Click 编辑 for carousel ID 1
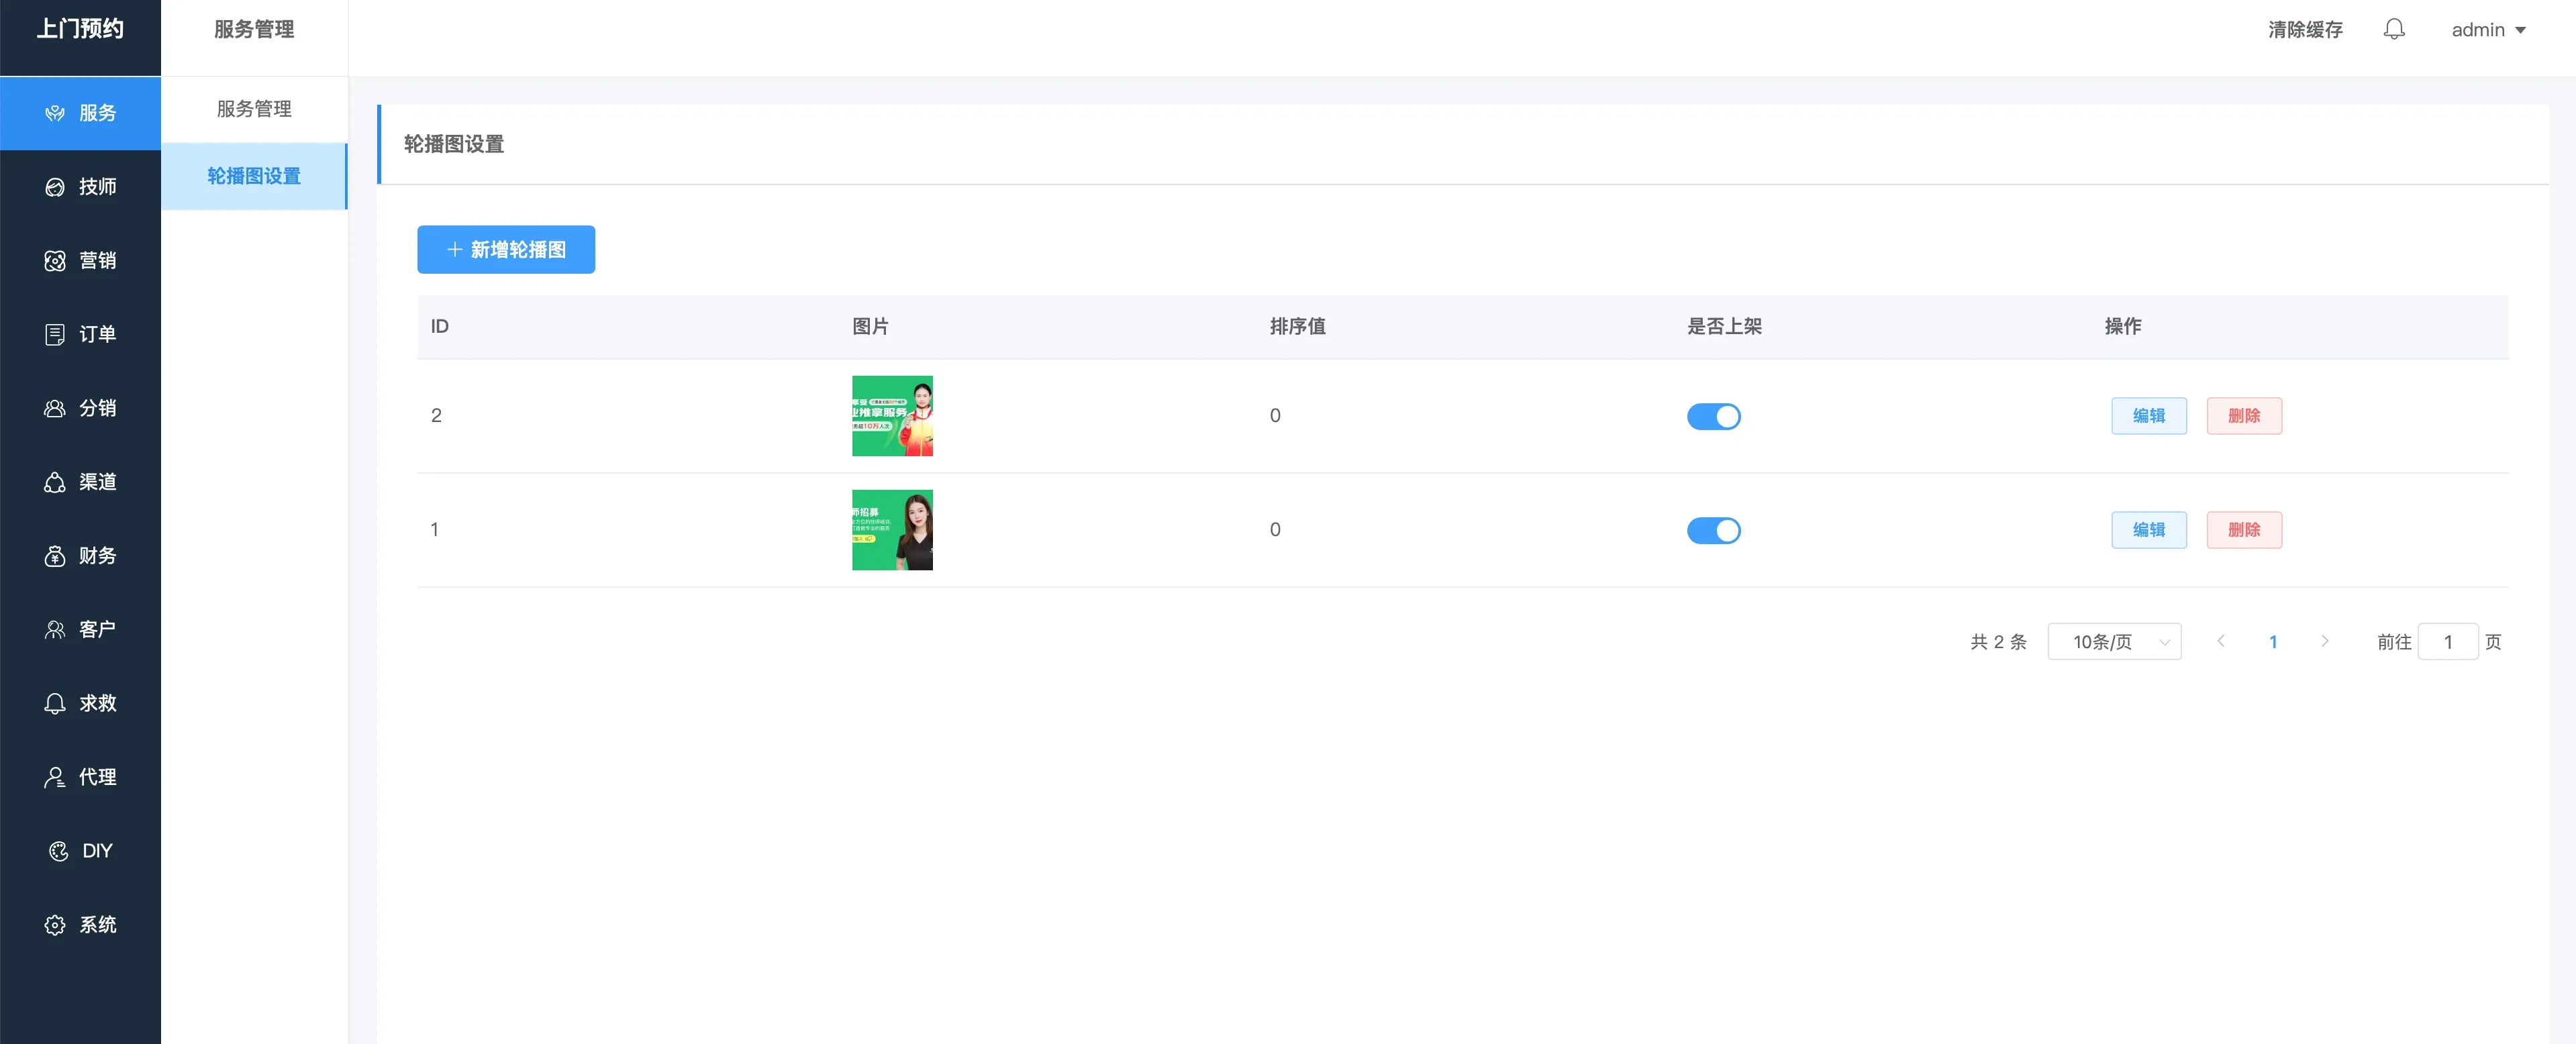2576x1044 pixels. 2149,530
